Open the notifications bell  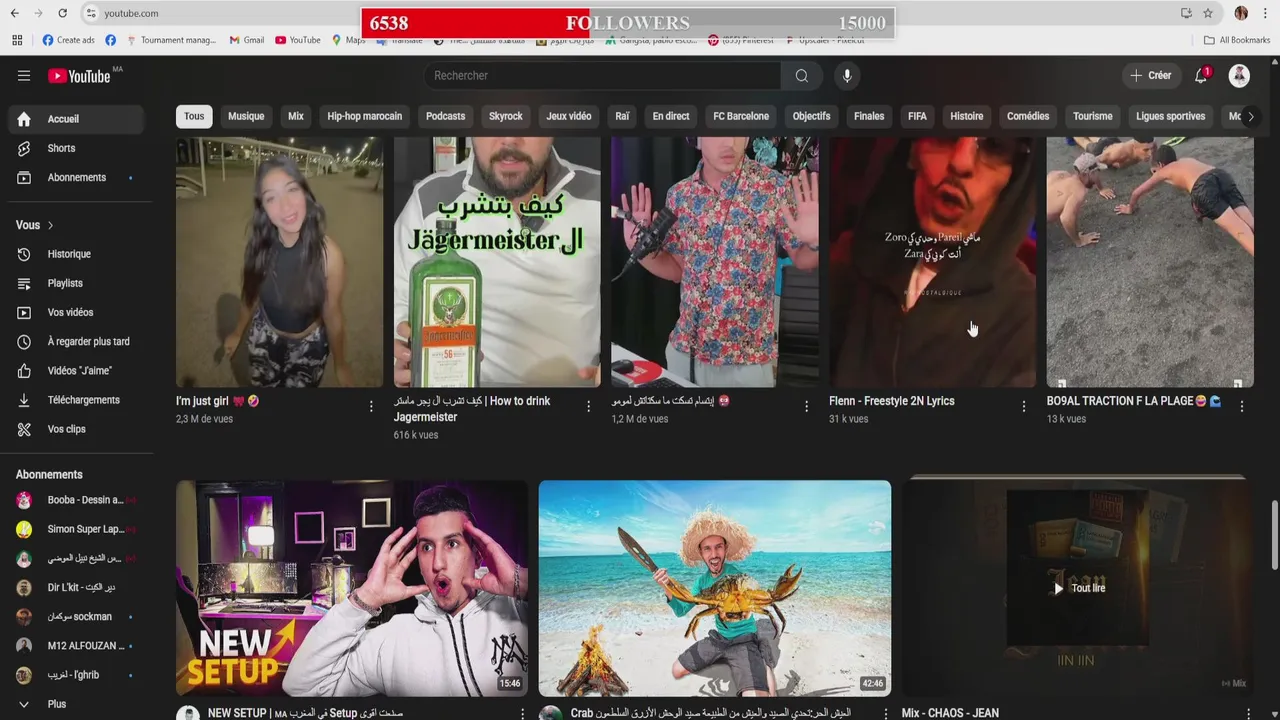(x=1201, y=76)
